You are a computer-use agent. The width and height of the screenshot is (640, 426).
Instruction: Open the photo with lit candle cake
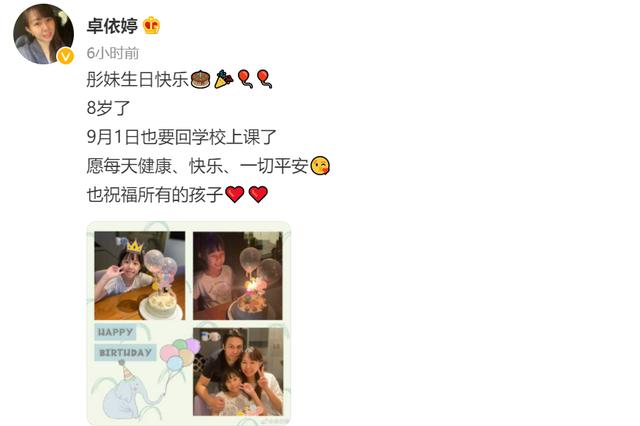coord(238,276)
